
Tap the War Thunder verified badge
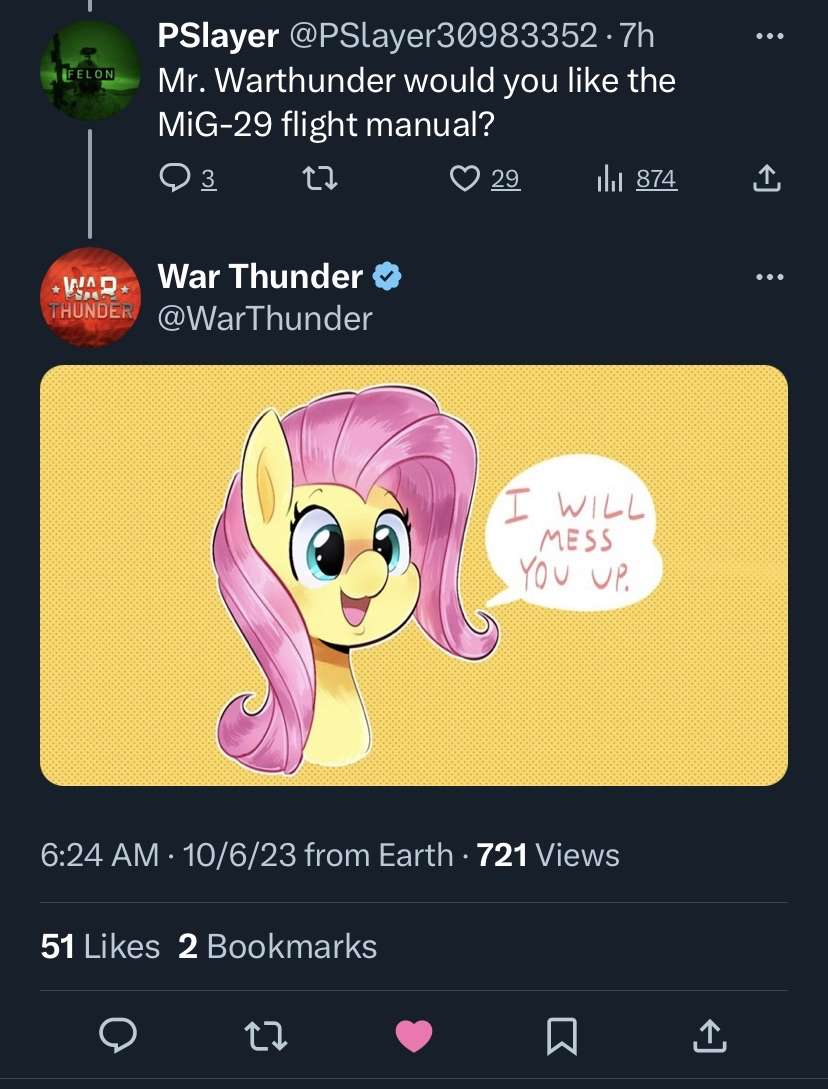387,276
